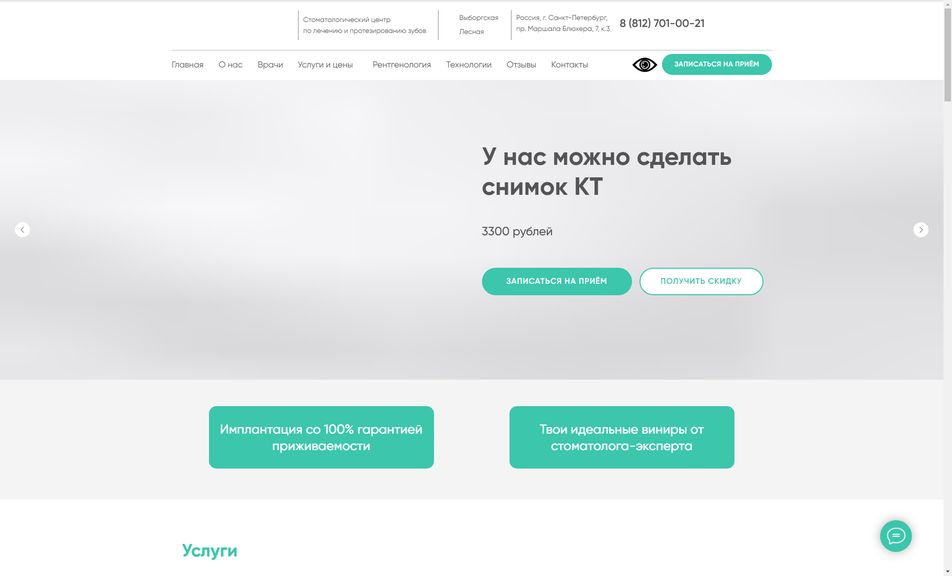Click the У нас можно сделать heading

coord(607,172)
